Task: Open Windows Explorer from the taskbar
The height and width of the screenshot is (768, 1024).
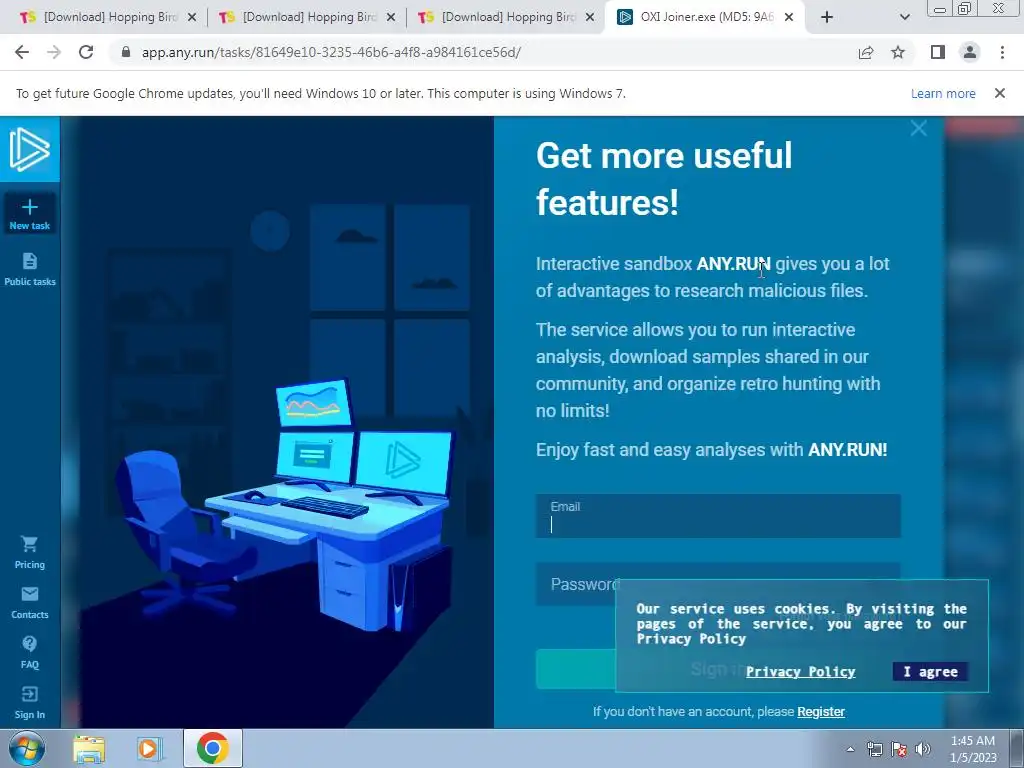Action: coord(89,749)
